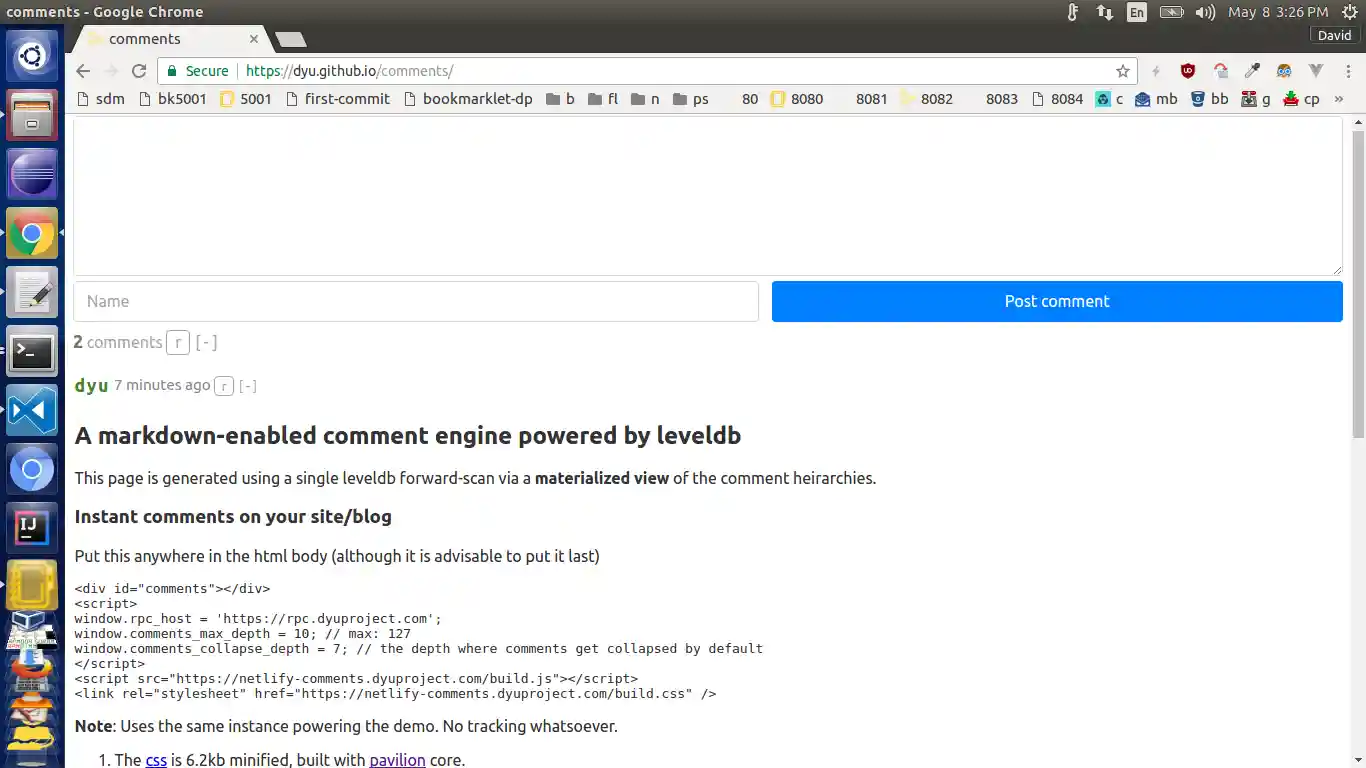
Task: Open the terminal from the dock
Action: point(33,352)
